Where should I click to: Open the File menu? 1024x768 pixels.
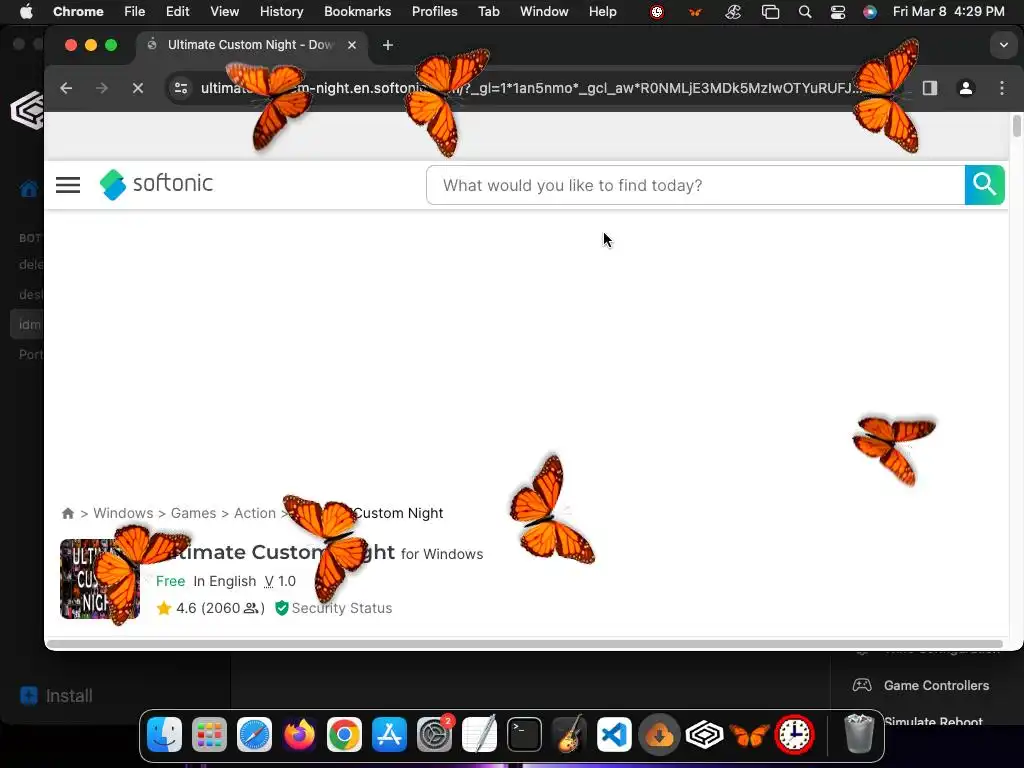pos(135,12)
